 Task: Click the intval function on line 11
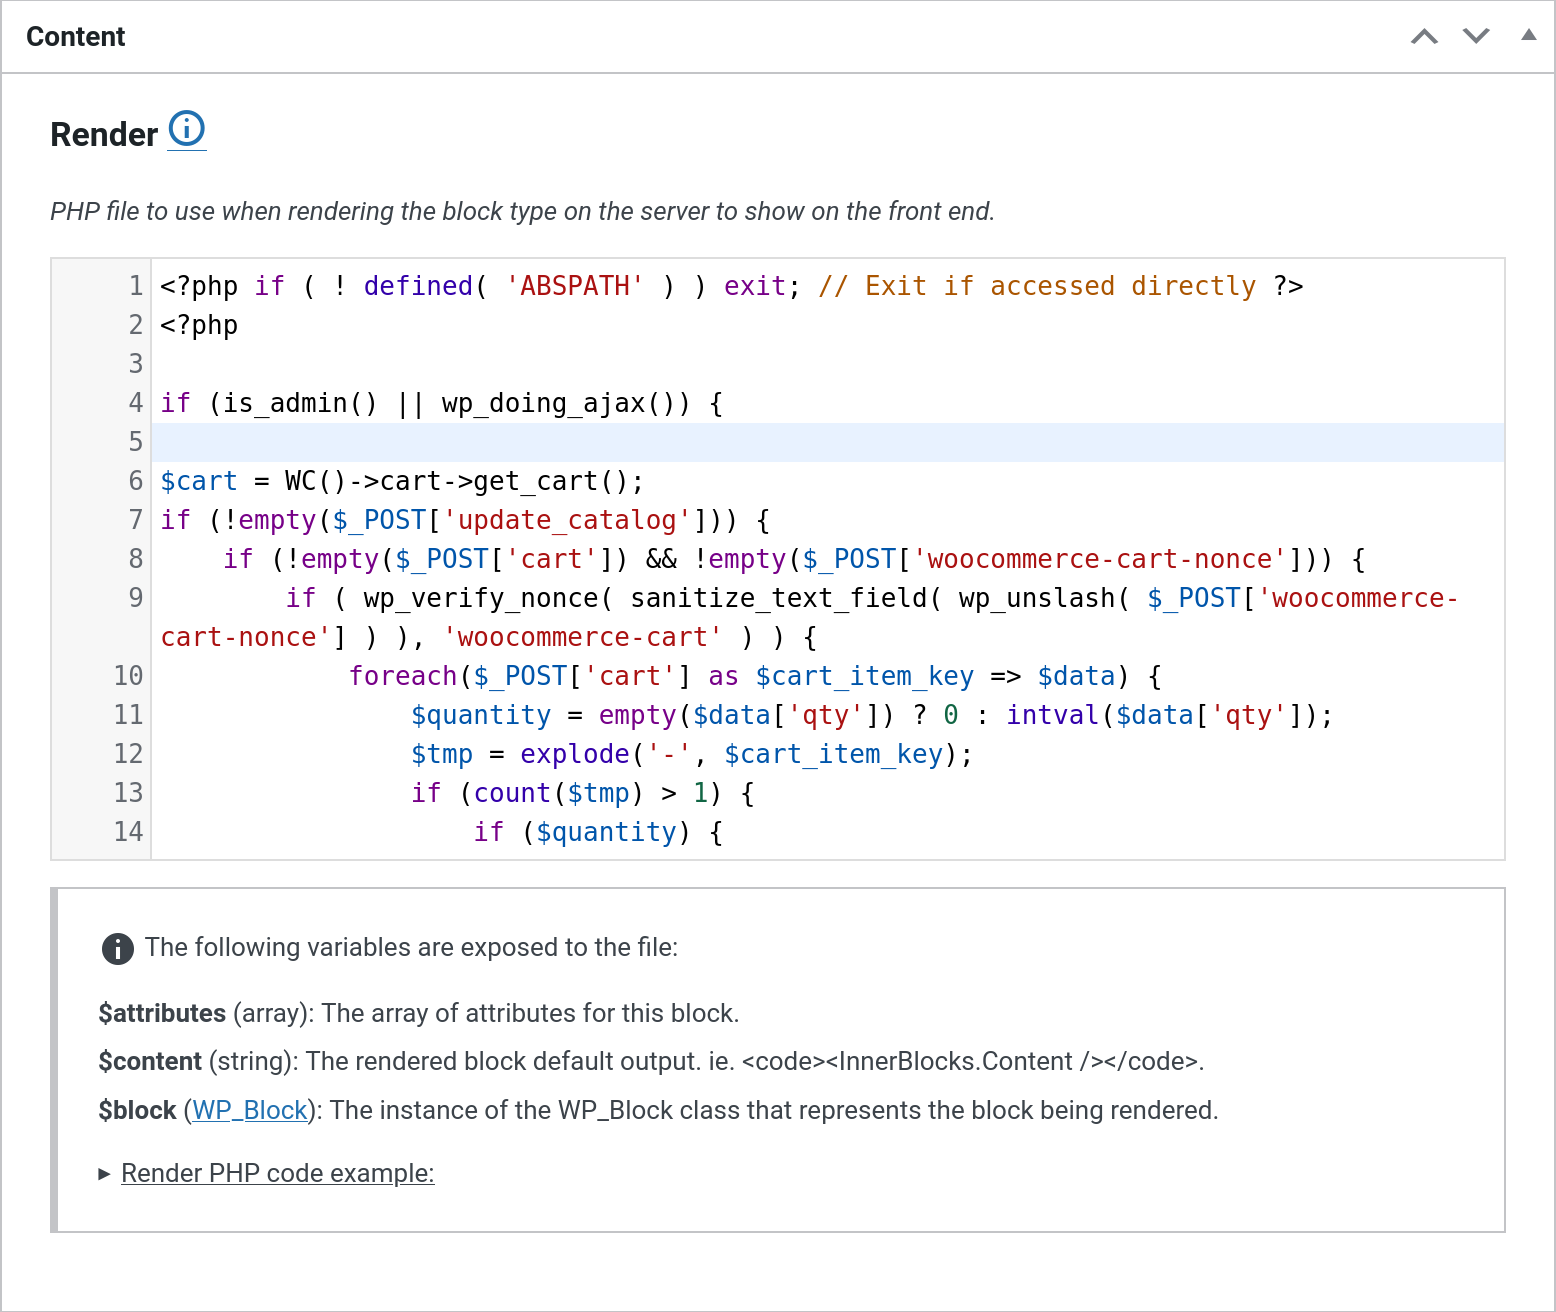(x=1051, y=715)
